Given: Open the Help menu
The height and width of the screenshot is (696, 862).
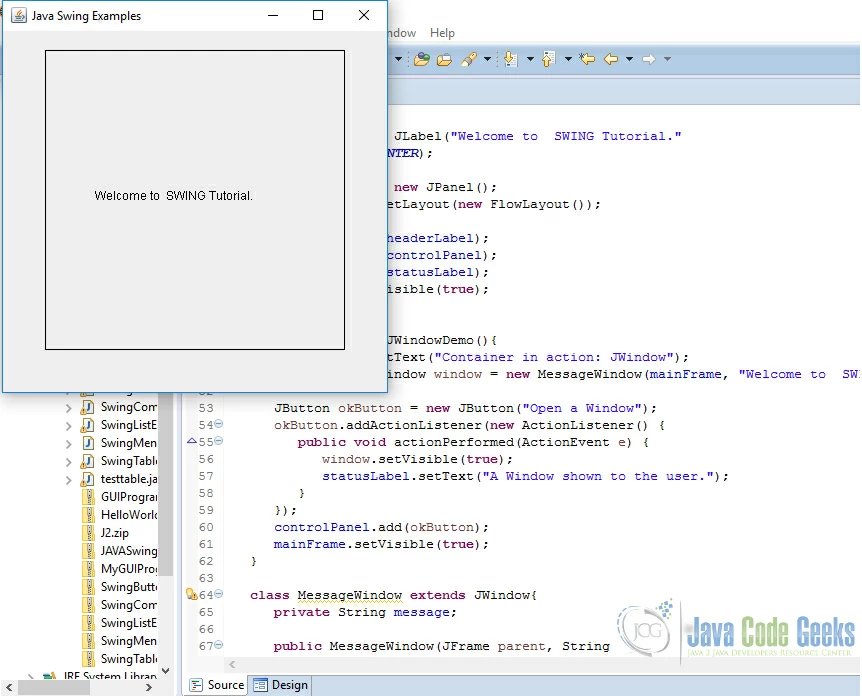Looking at the screenshot, I should tap(442, 33).
